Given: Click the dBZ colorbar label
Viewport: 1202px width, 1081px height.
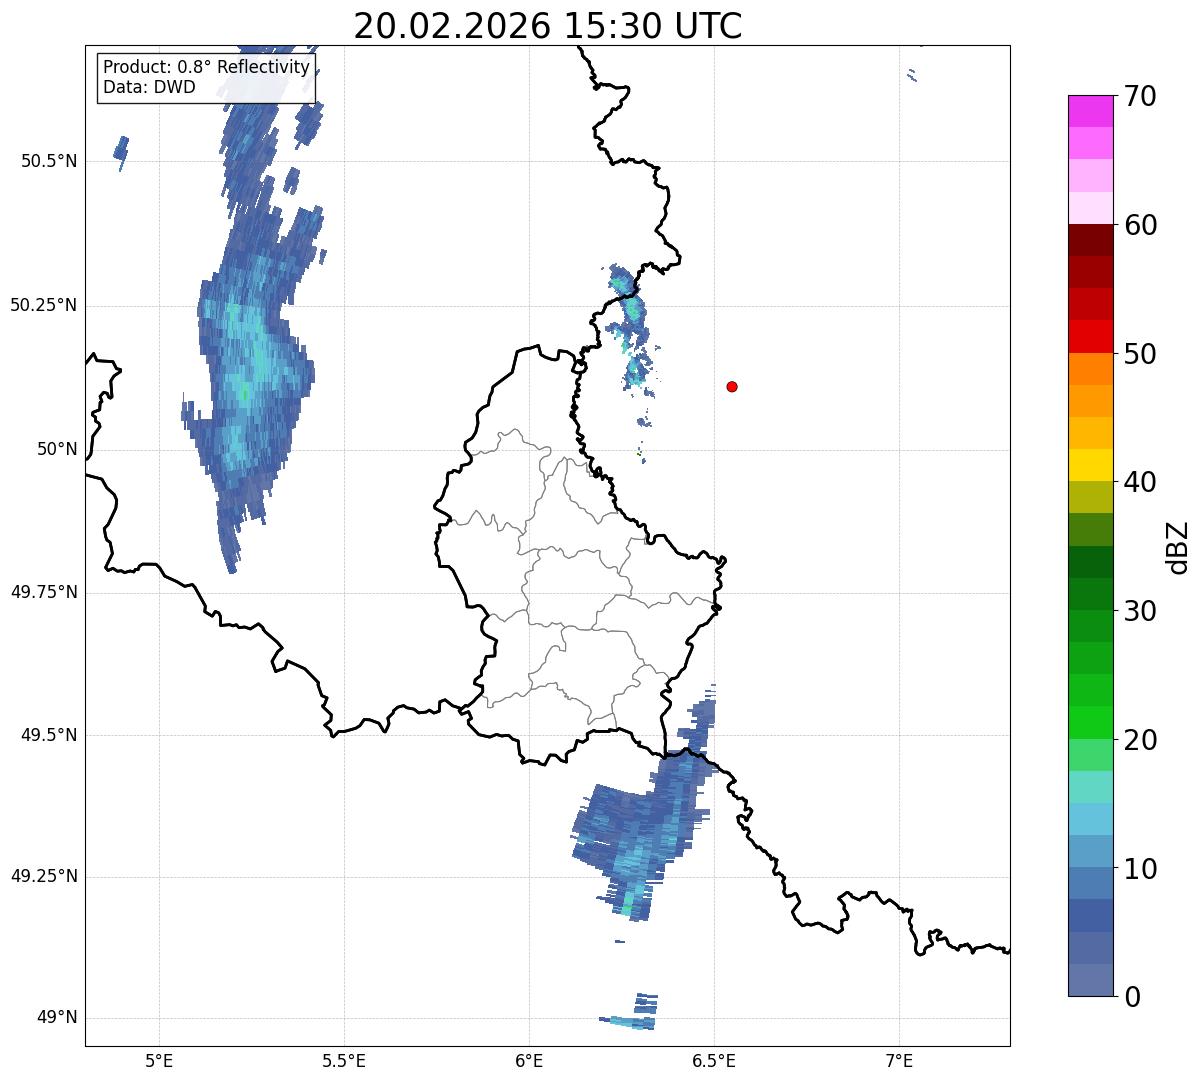Looking at the screenshot, I should click(x=1178, y=546).
